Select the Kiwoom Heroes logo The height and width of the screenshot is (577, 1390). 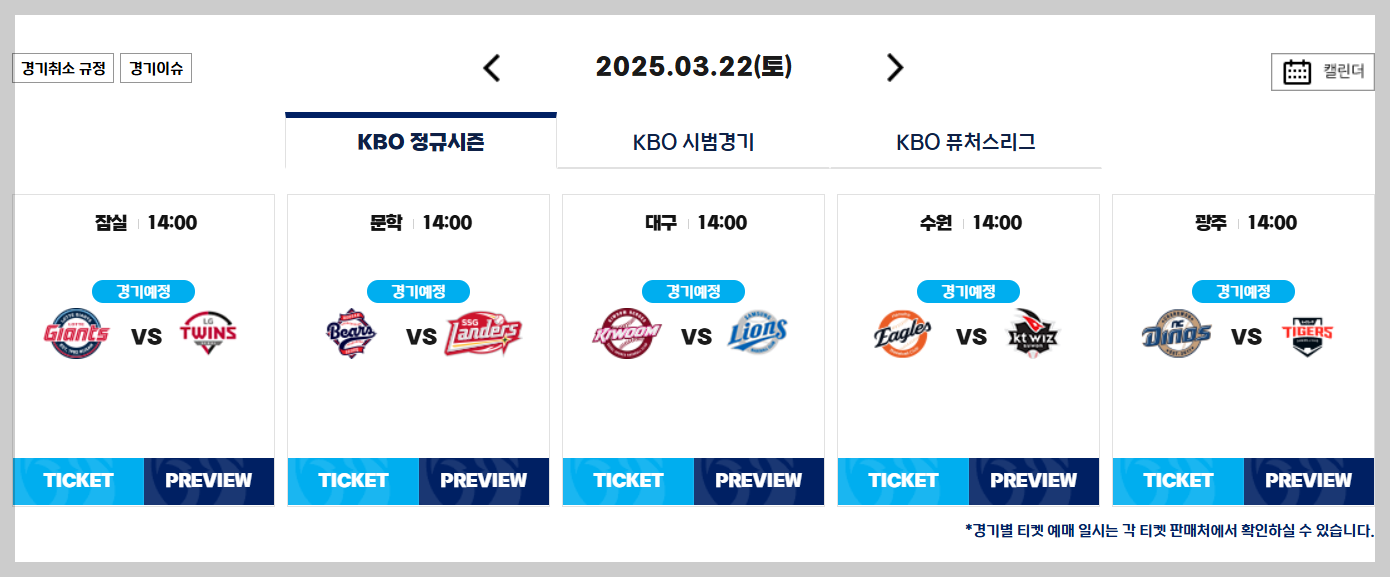627,331
